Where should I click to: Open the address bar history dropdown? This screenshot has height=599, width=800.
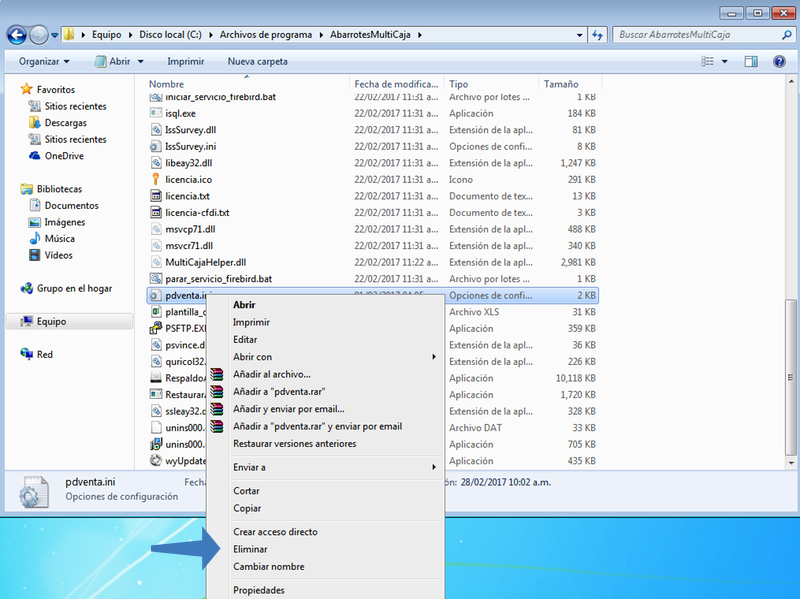[x=579, y=35]
